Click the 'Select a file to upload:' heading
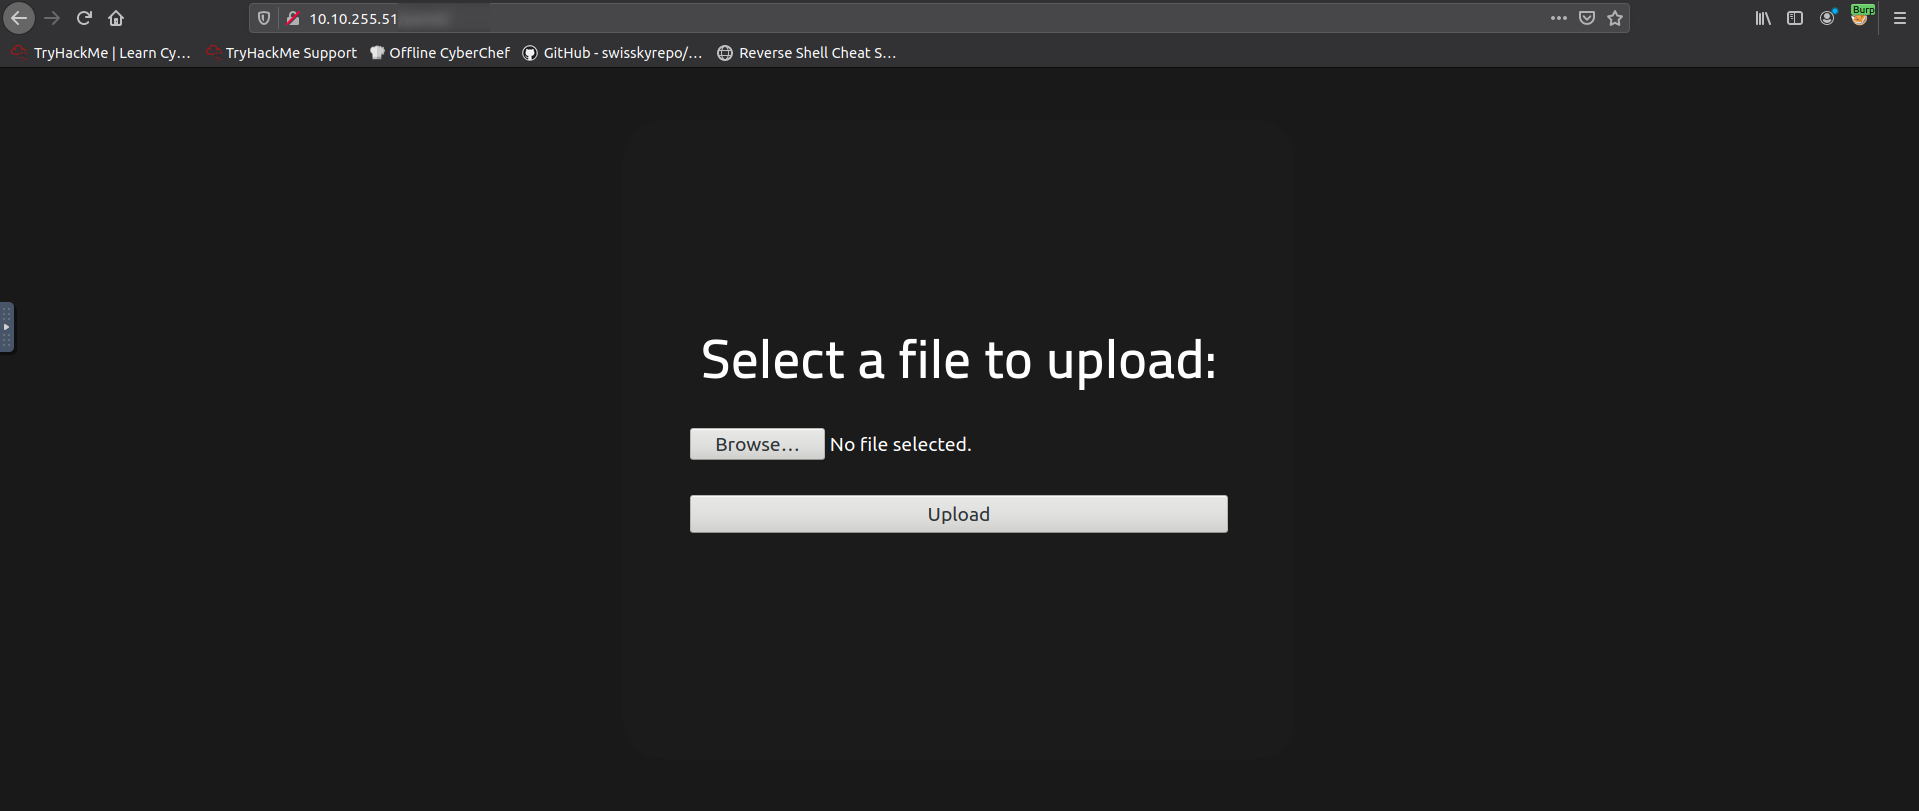The height and width of the screenshot is (811, 1919). (958, 360)
